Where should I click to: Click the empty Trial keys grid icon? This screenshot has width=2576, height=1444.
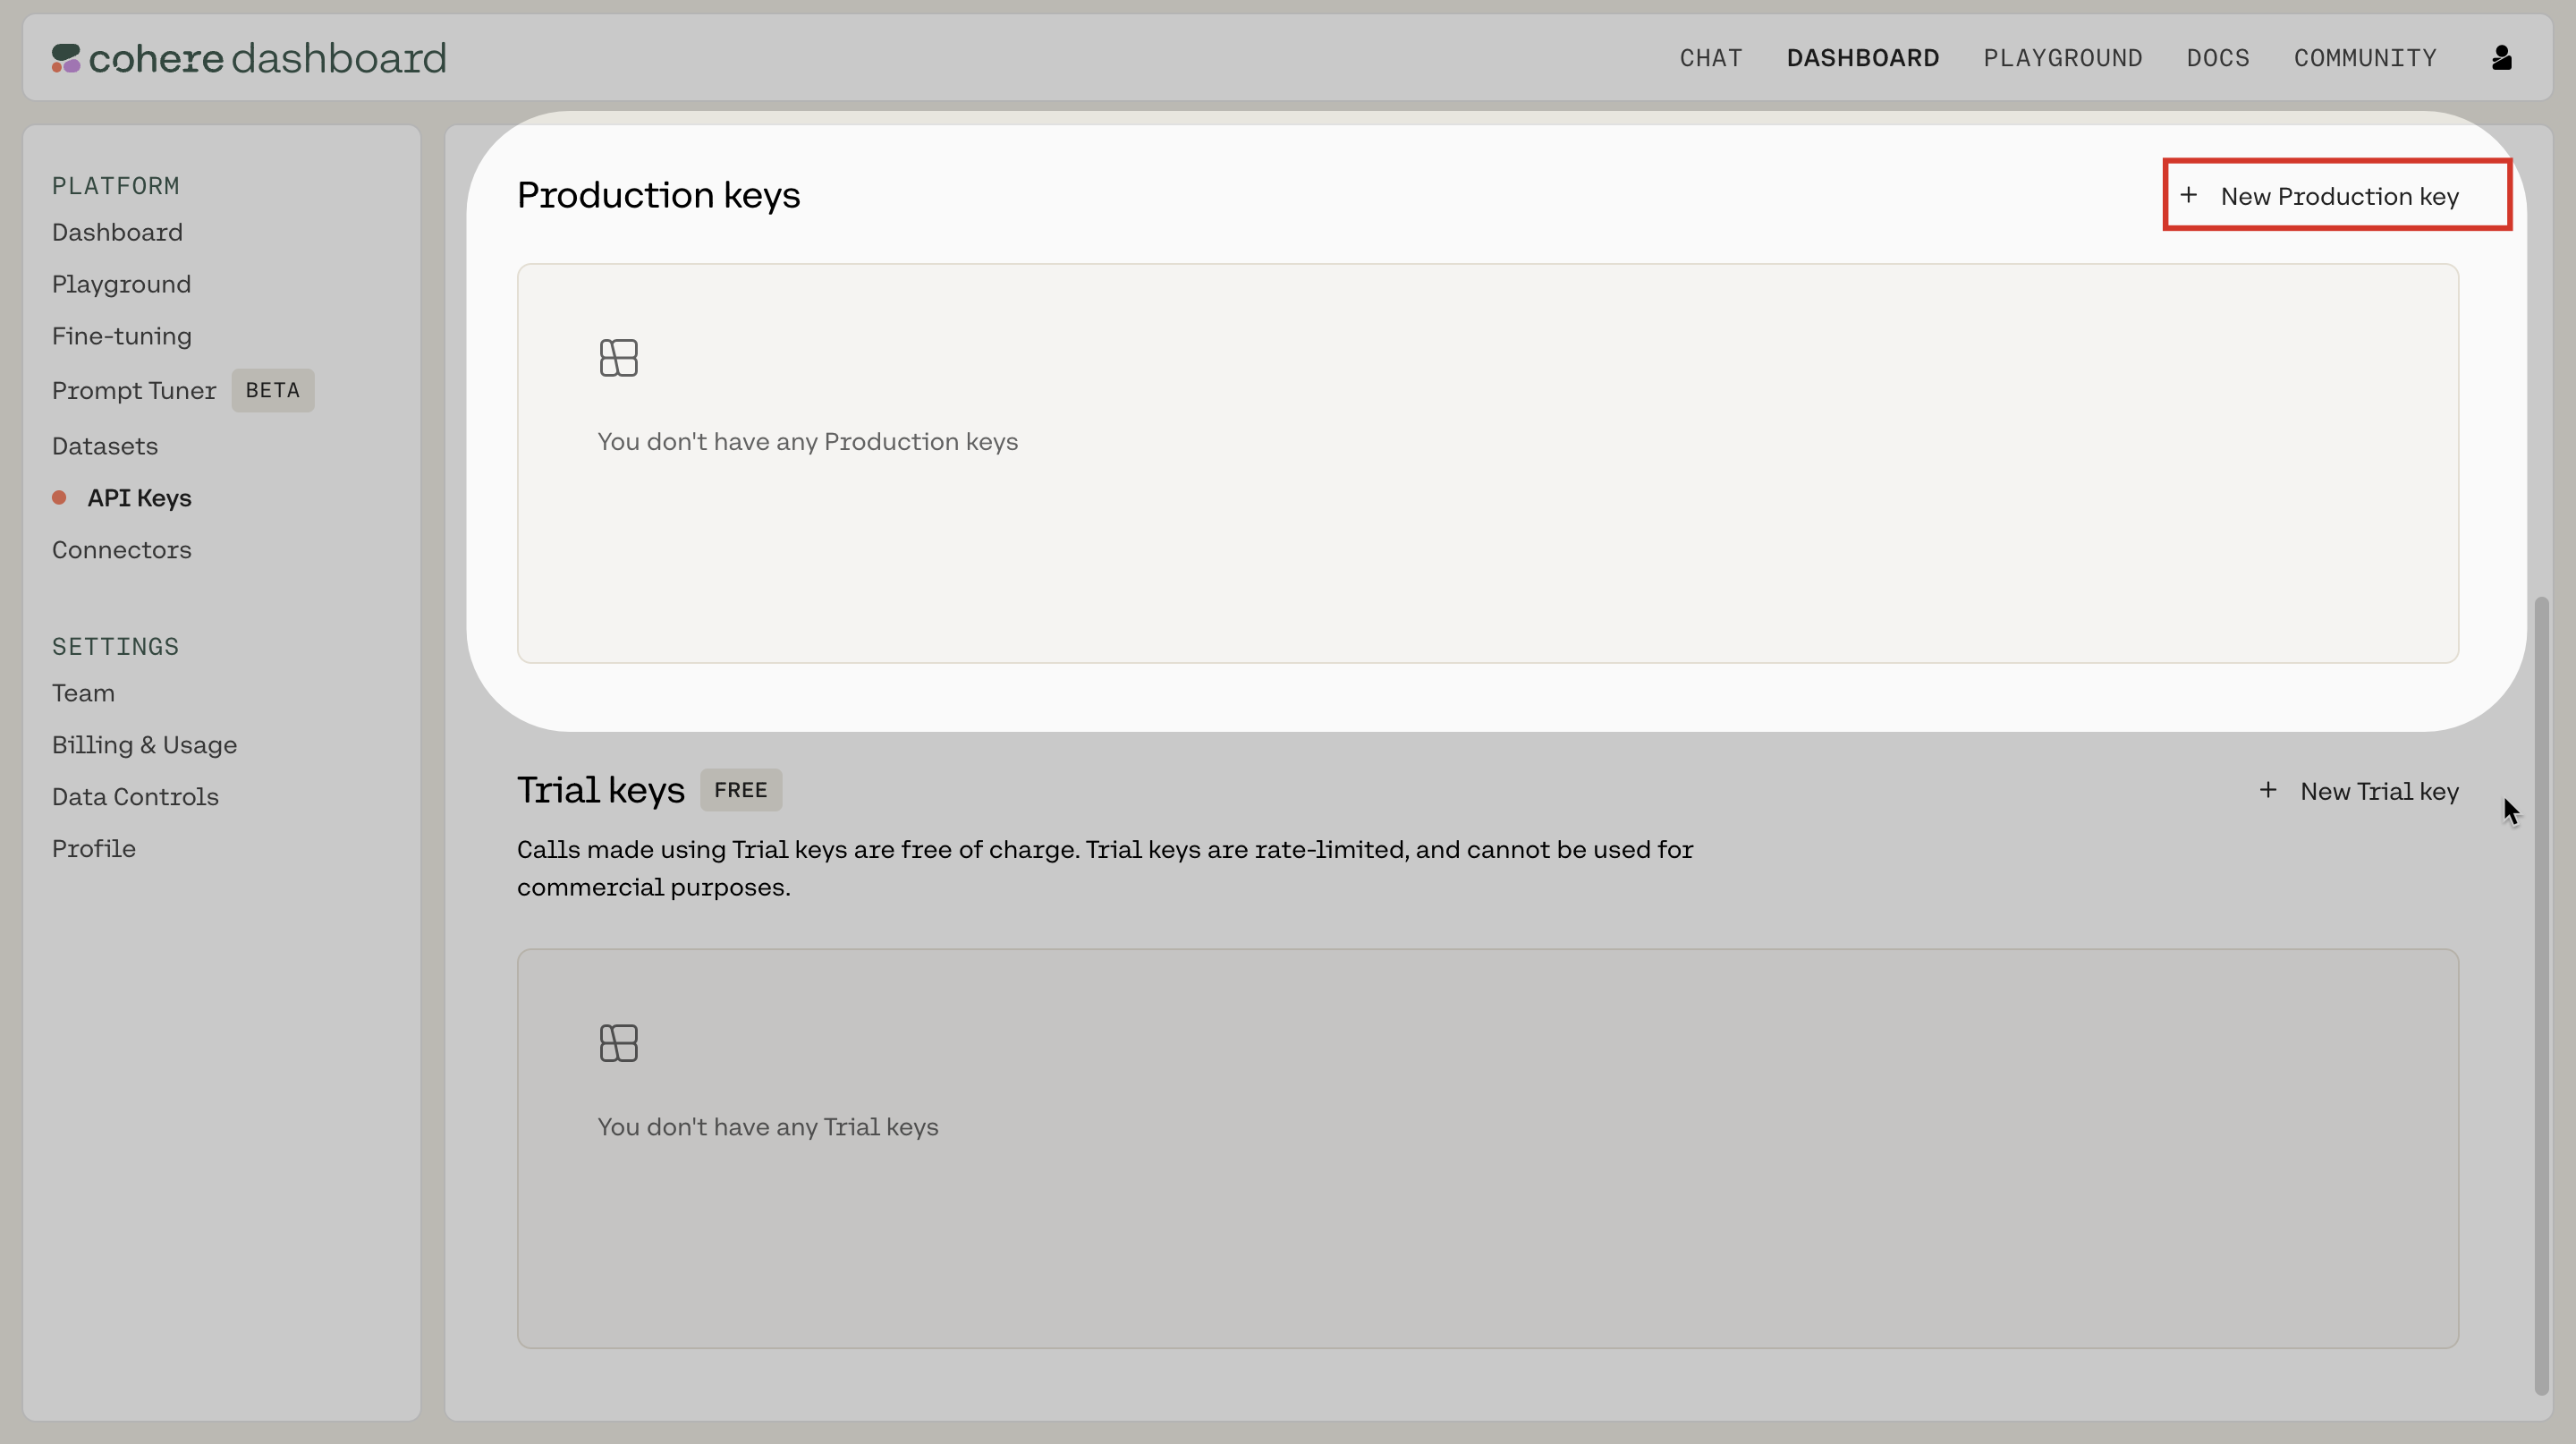coord(618,1043)
